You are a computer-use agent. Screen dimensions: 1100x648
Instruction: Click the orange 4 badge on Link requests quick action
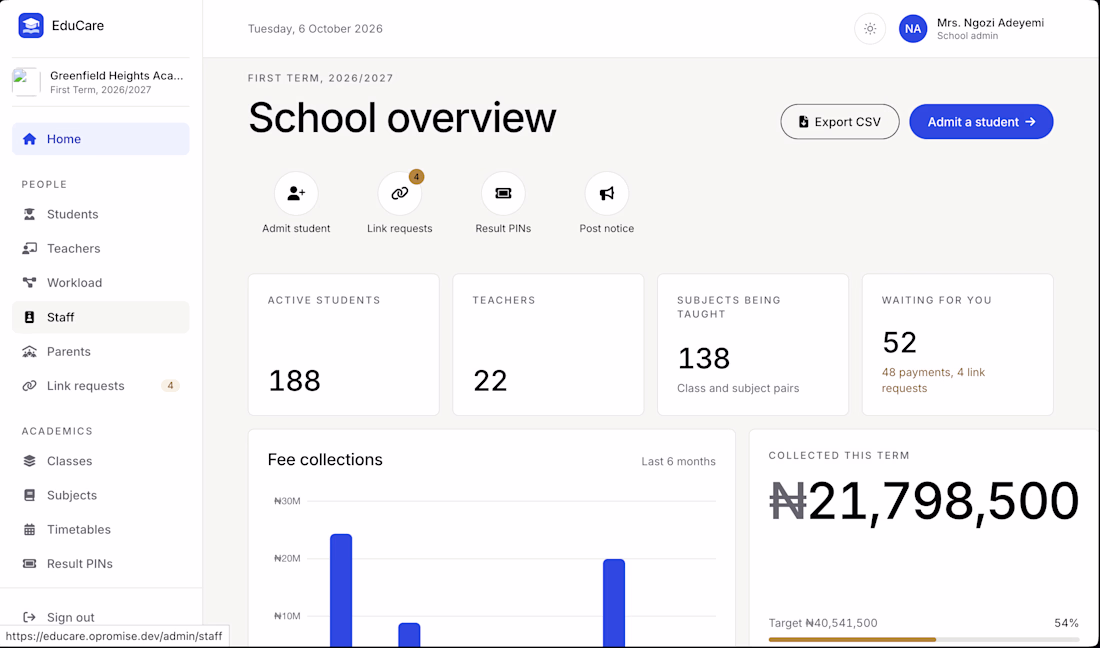[416, 177]
